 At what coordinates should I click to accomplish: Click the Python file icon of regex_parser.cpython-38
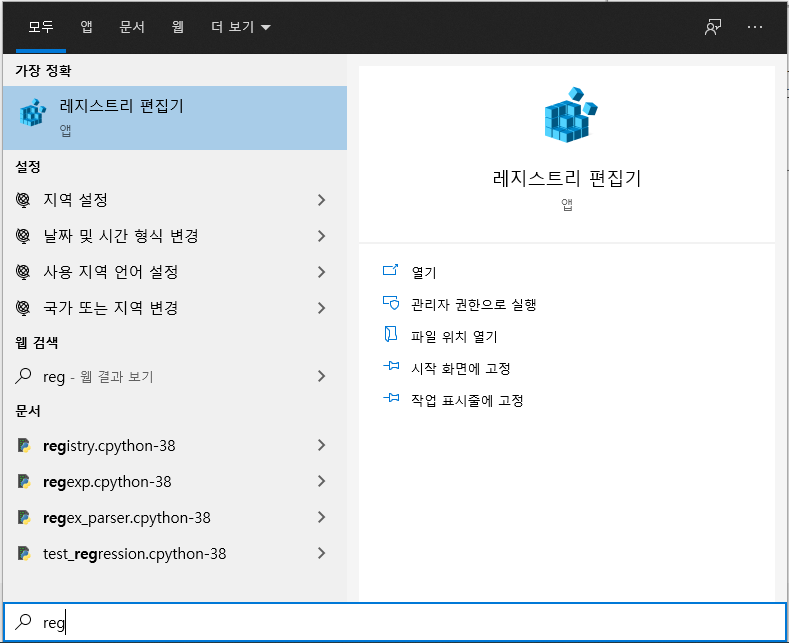(x=24, y=518)
